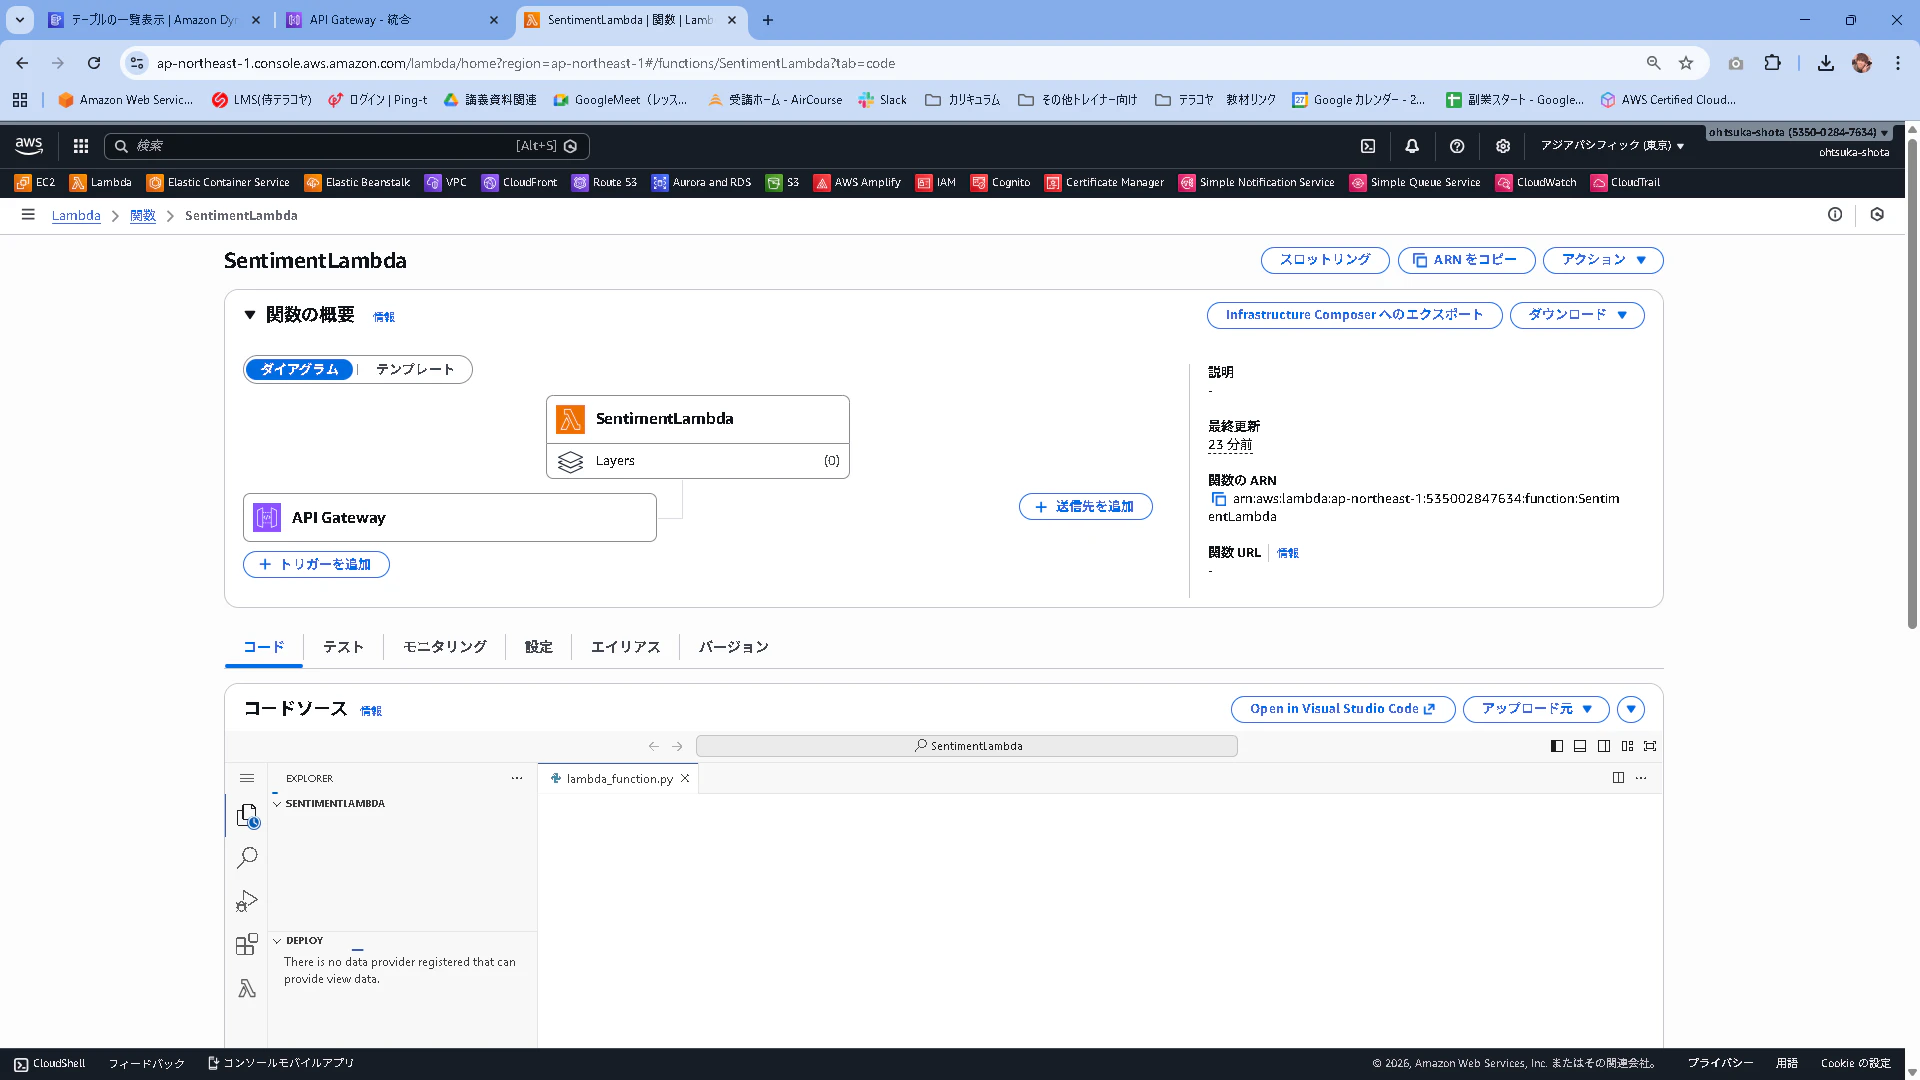Open the Extensions view in the code editor
The image size is (1920, 1080).
[247, 945]
